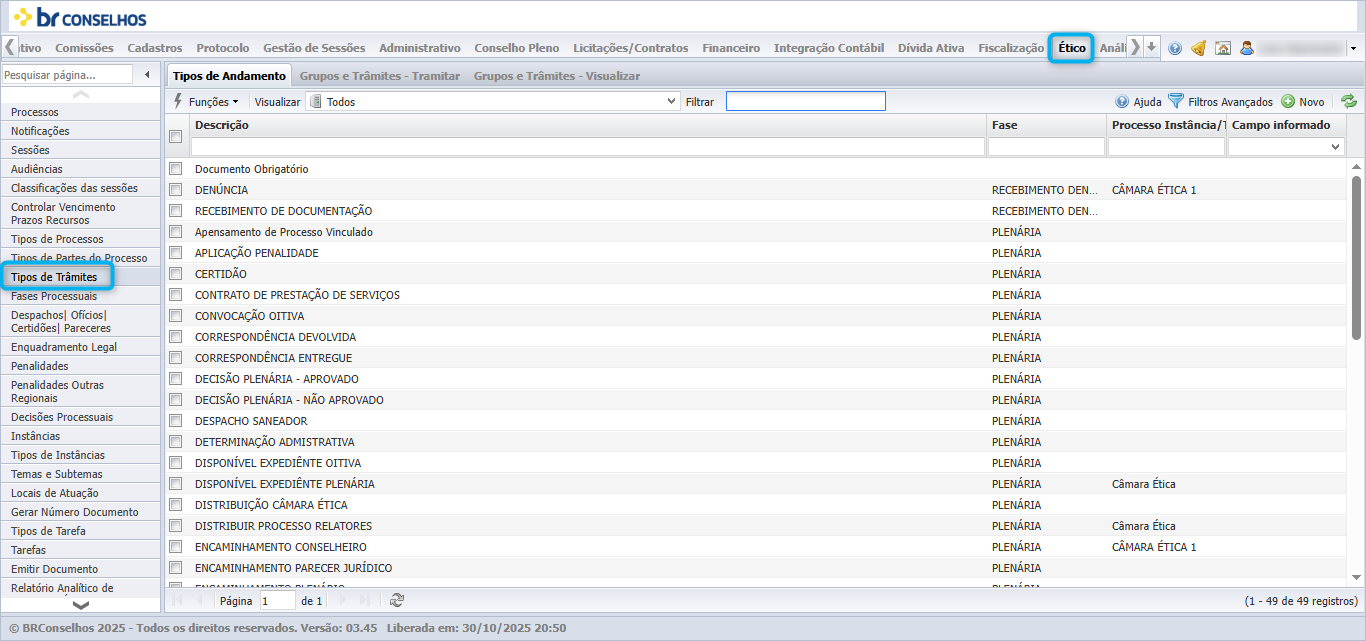Open Filtros Avançados funnel icon
Screen dimensions: 1366x641
tap(1176, 102)
